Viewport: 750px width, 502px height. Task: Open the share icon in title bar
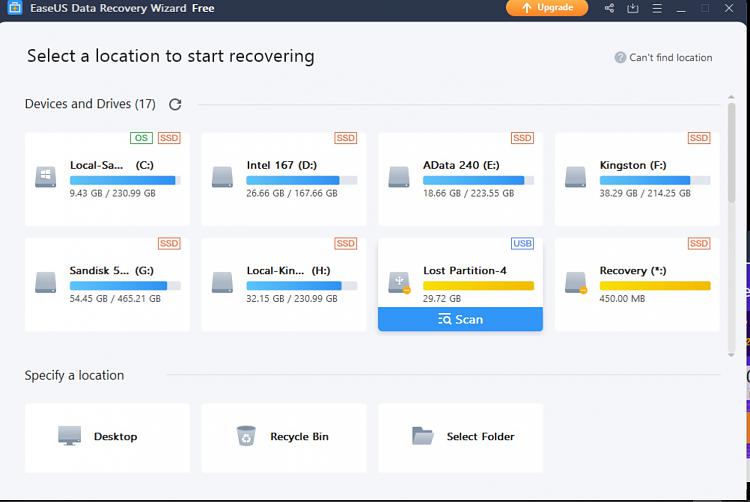[x=609, y=8]
